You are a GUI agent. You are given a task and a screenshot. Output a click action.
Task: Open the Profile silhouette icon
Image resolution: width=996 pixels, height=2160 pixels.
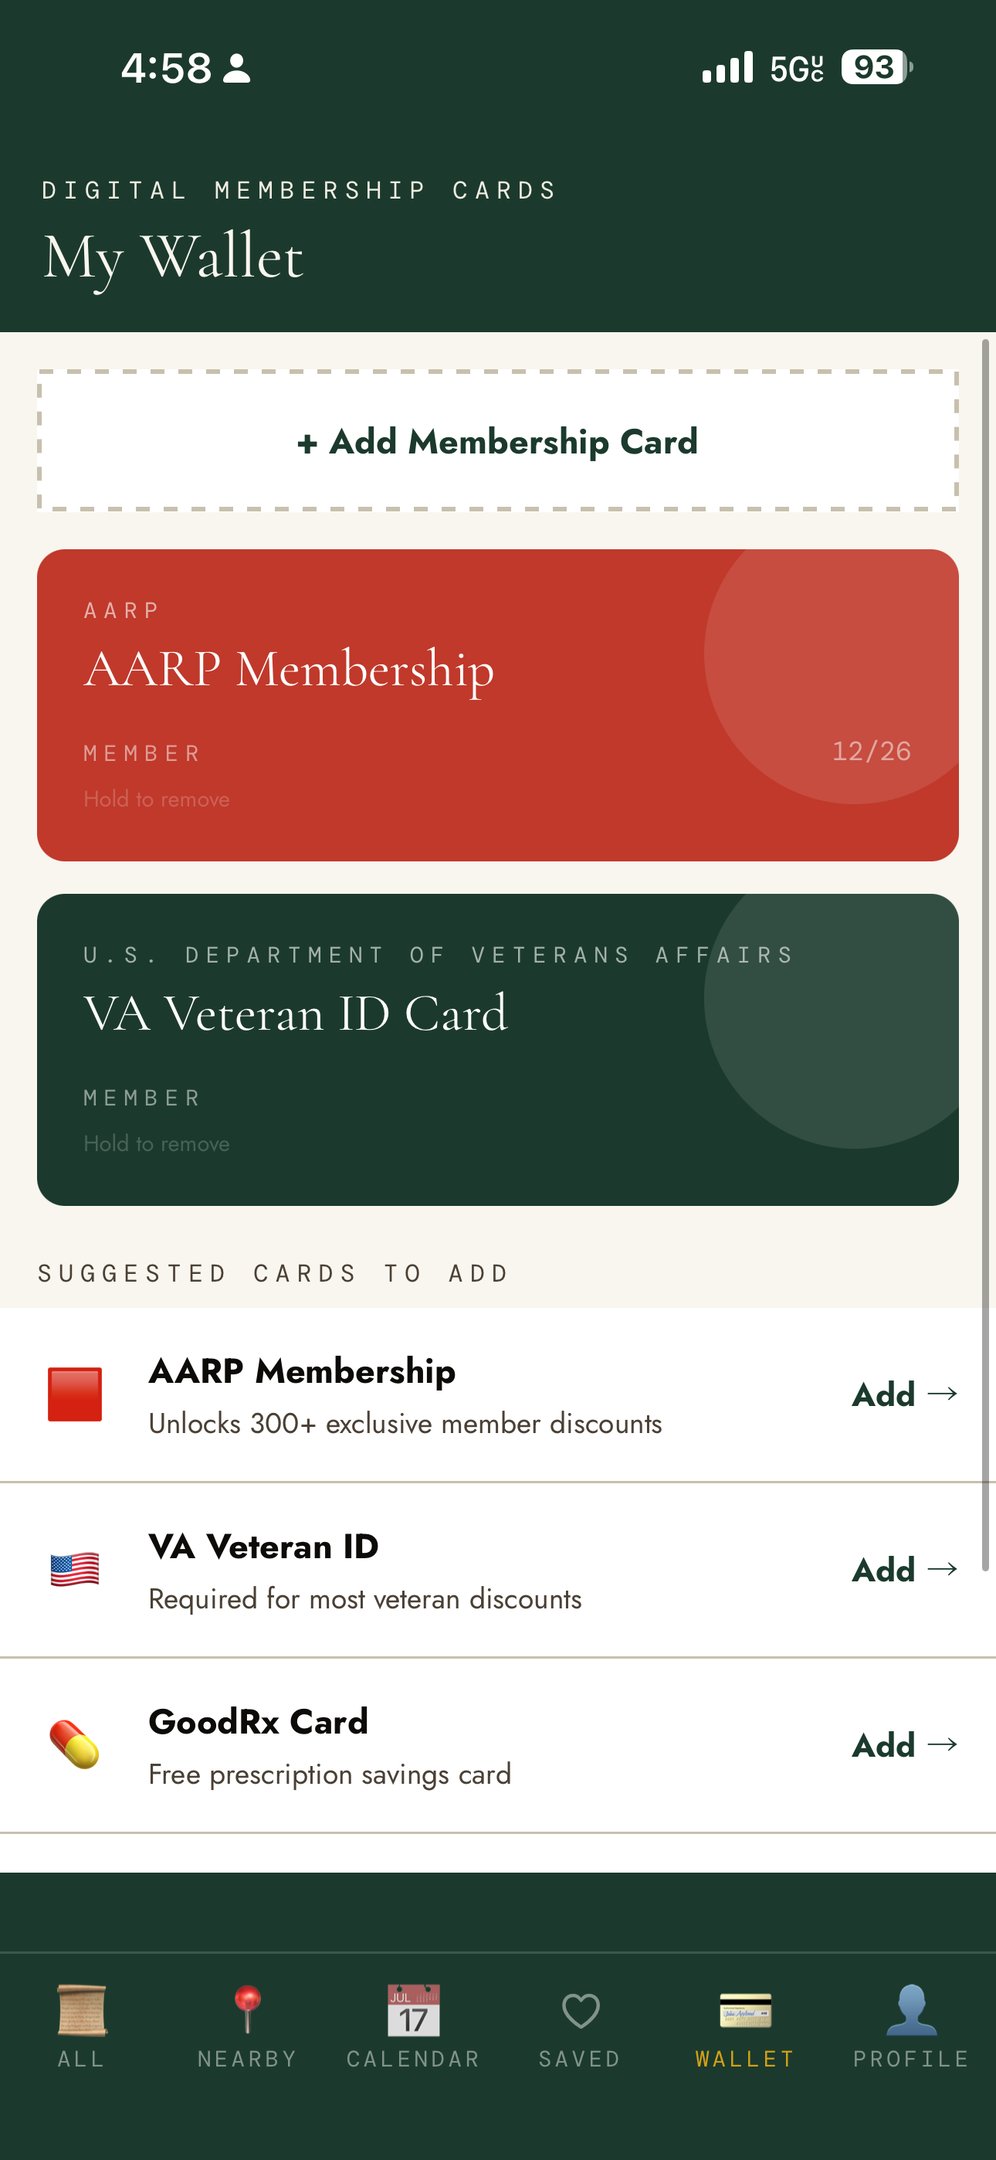coord(911,2010)
